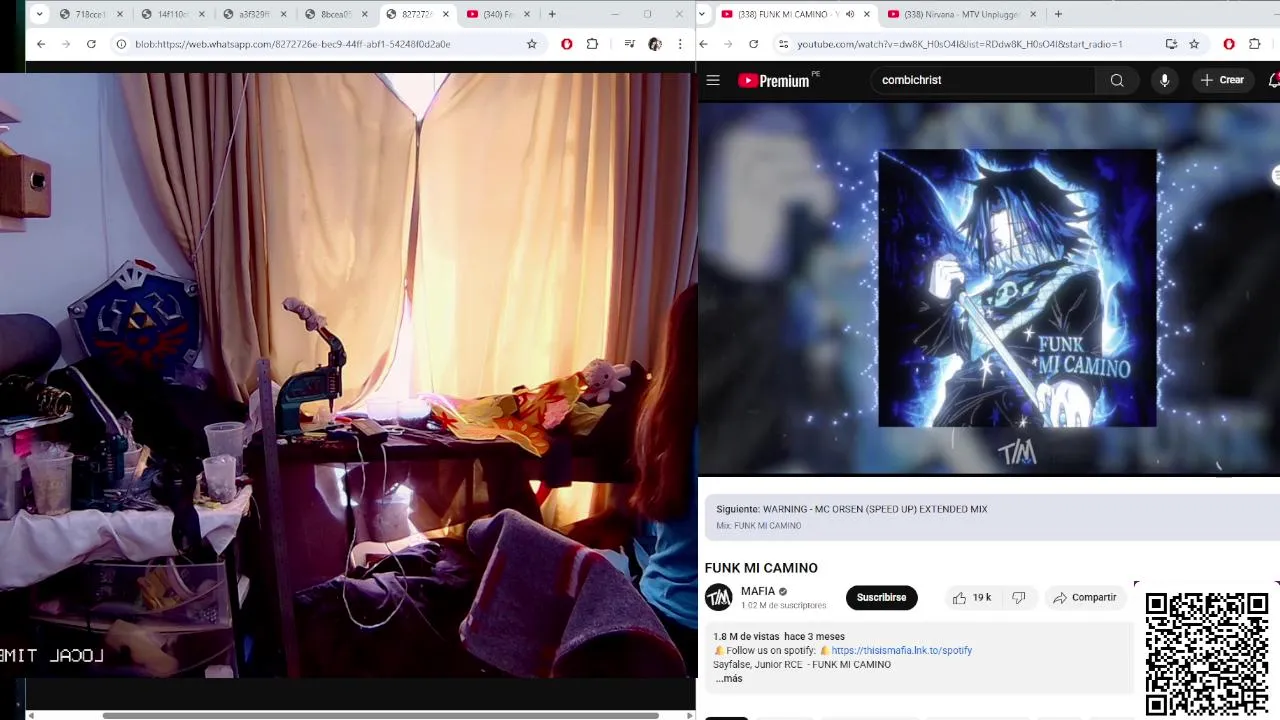Open the Opera extension icon in WhatsApp window
The width and height of the screenshot is (1280, 720).
[567, 44]
